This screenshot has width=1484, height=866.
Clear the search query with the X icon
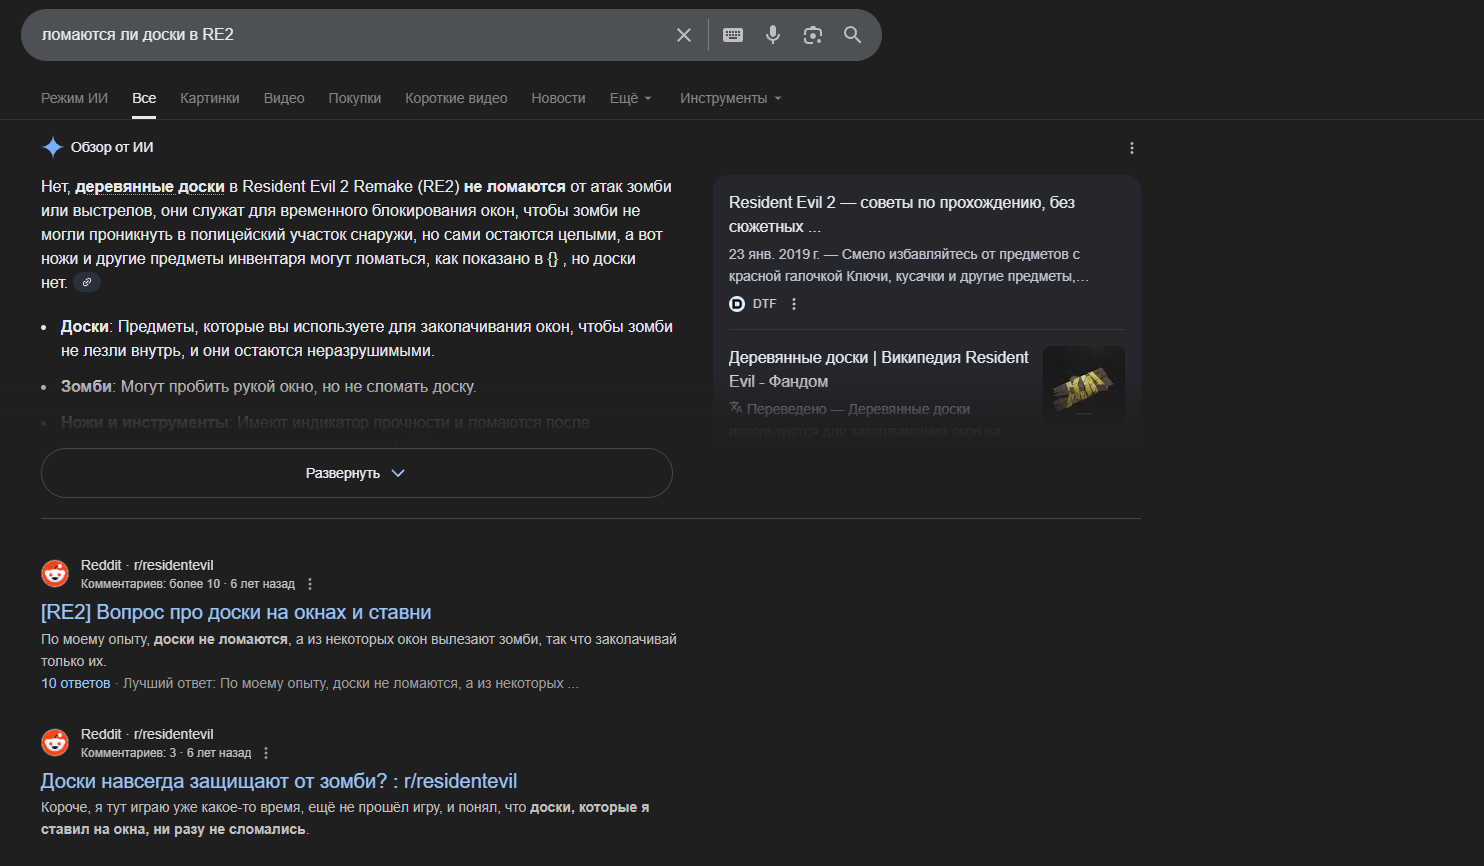pos(684,35)
